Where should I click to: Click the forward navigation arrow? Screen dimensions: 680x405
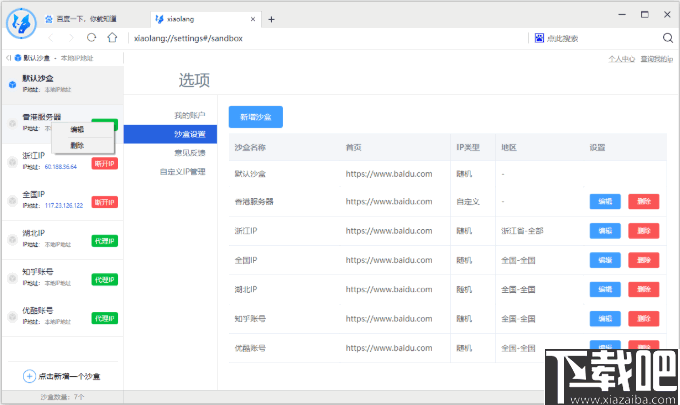click(x=71, y=38)
